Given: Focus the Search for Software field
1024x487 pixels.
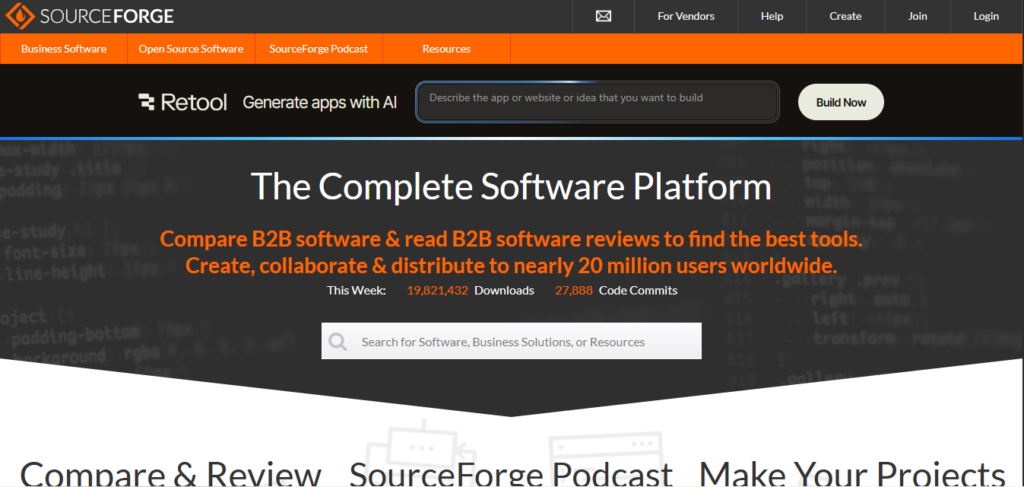Looking at the screenshot, I should pyautogui.click(x=511, y=341).
